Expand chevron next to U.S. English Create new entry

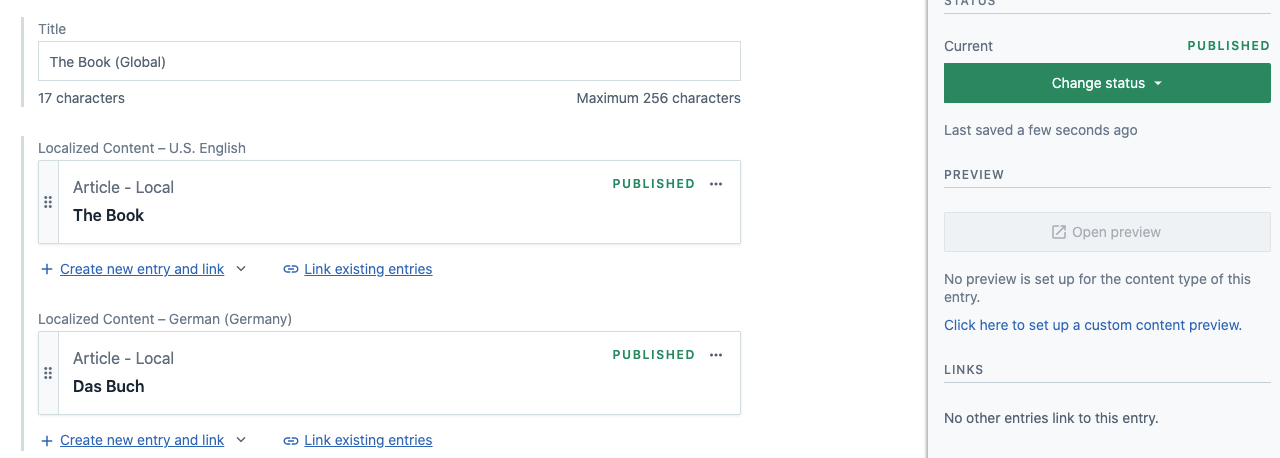point(240,269)
